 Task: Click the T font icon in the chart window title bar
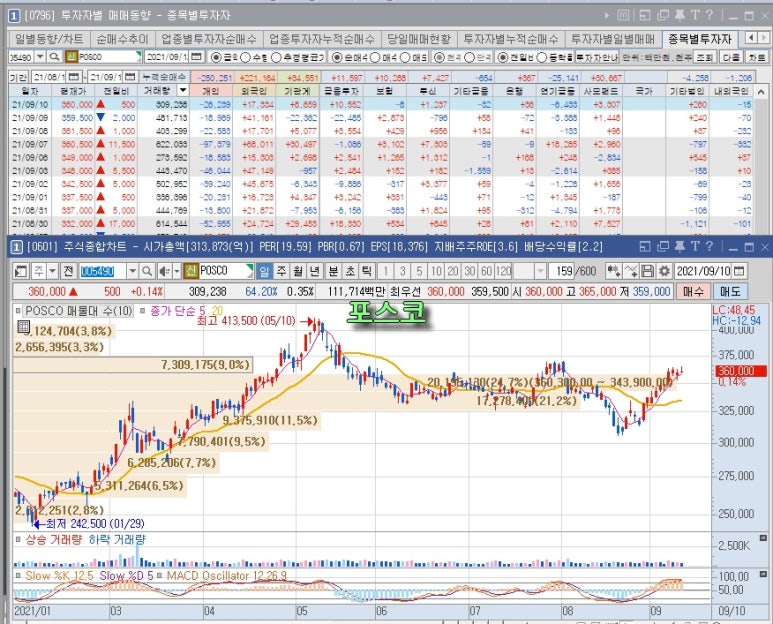695,246
